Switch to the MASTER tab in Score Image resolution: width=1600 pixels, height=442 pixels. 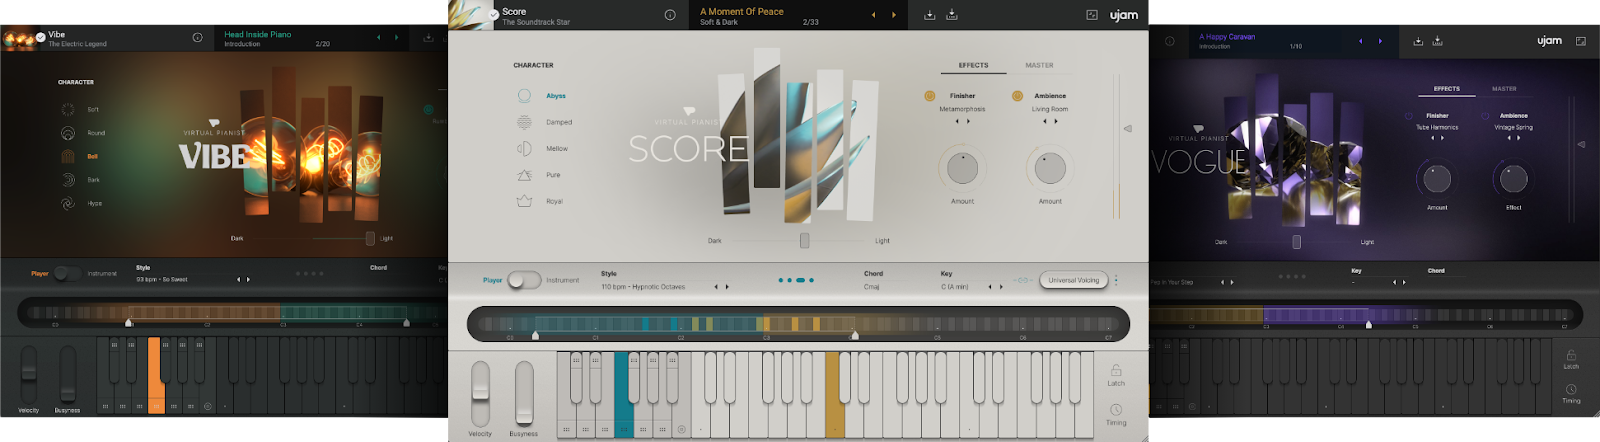point(1039,65)
